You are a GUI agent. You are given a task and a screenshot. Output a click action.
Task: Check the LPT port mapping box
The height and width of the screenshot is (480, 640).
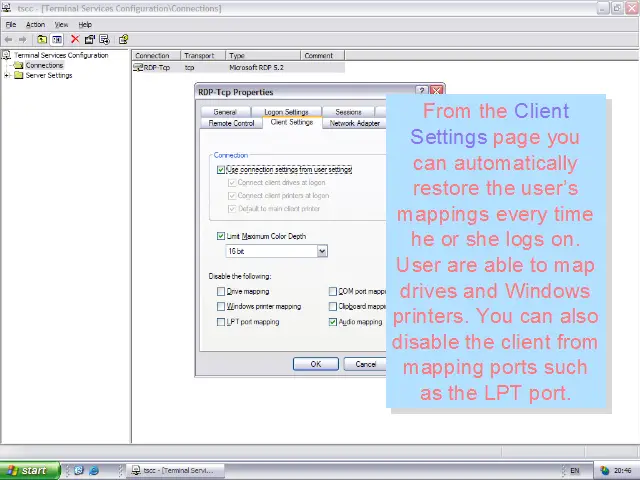(221, 322)
